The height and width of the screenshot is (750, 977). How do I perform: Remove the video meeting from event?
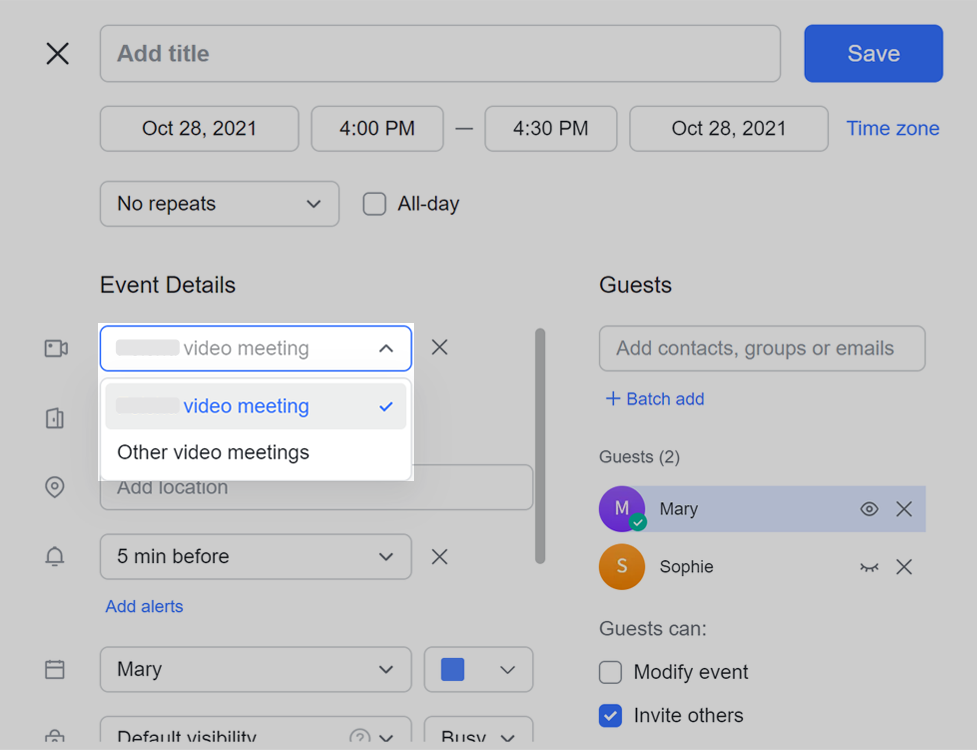coord(439,348)
